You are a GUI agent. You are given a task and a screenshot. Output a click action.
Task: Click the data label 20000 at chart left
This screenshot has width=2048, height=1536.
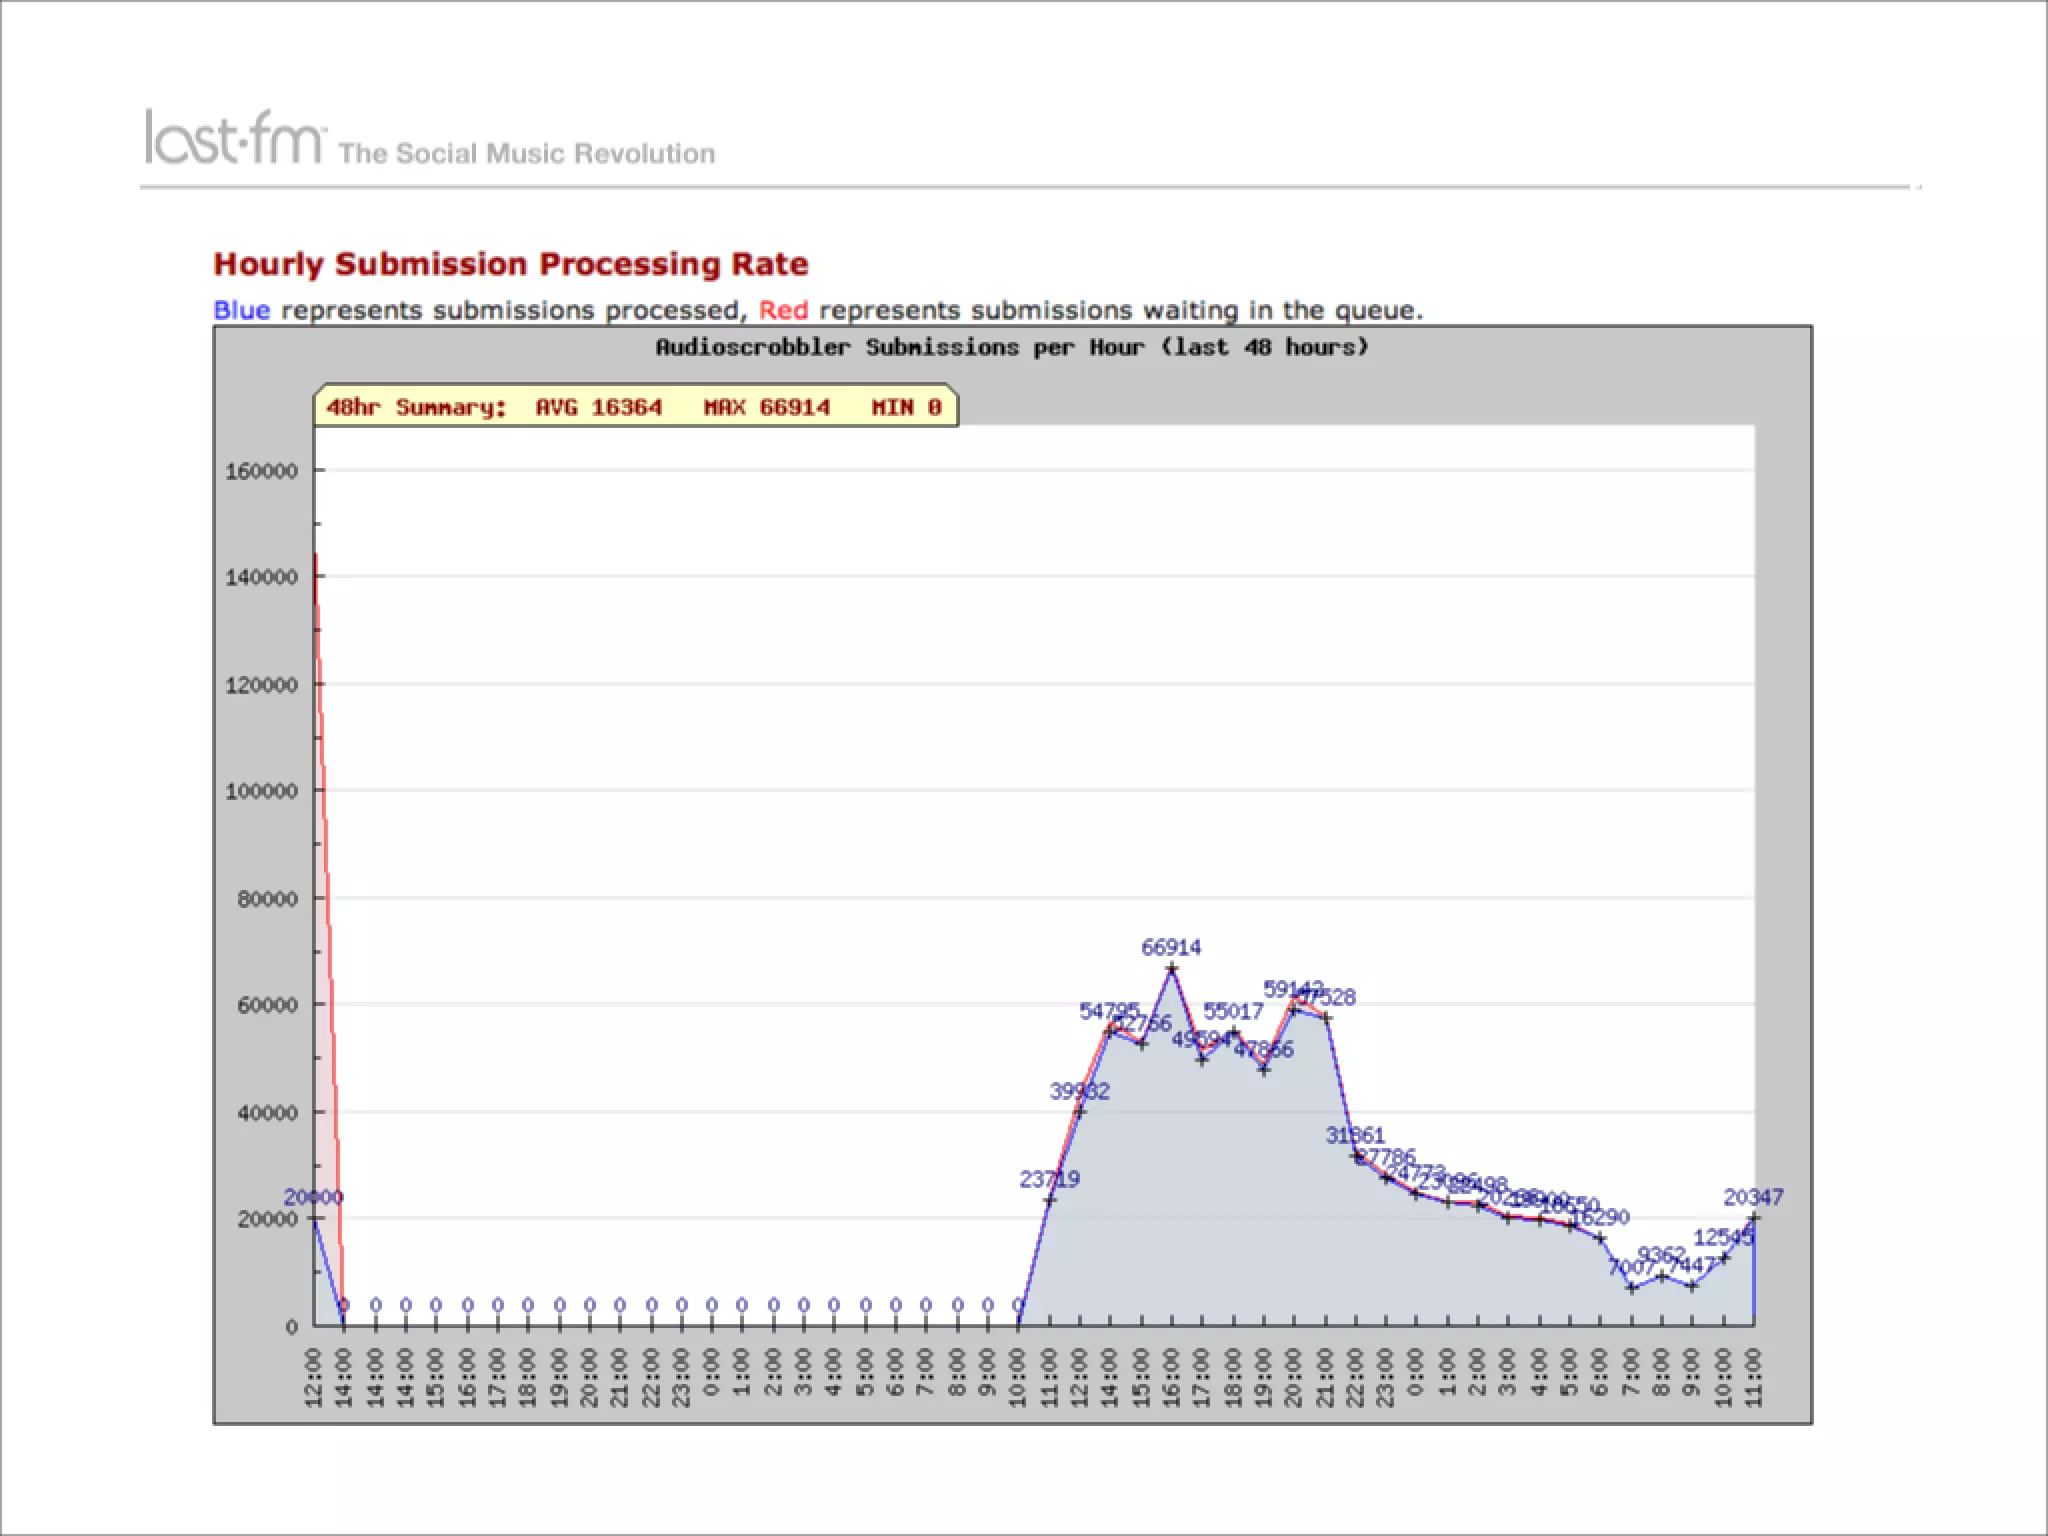coord(313,1197)
